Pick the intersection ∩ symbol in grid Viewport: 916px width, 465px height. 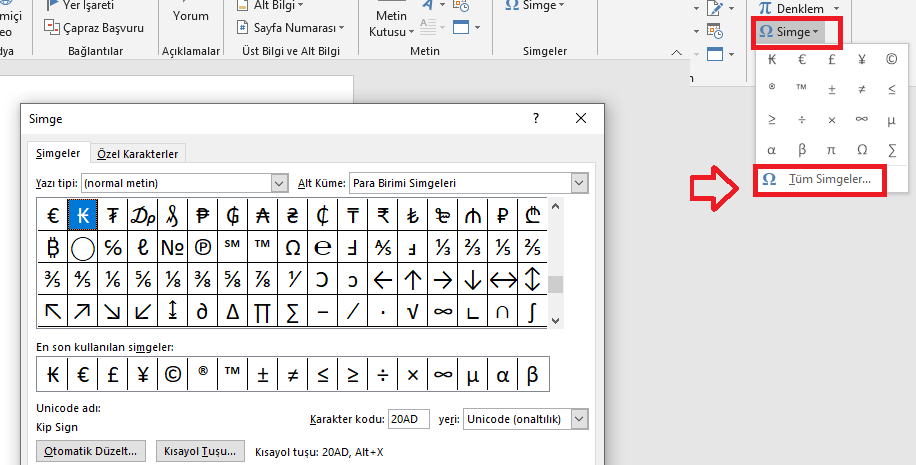pos(502,311)
